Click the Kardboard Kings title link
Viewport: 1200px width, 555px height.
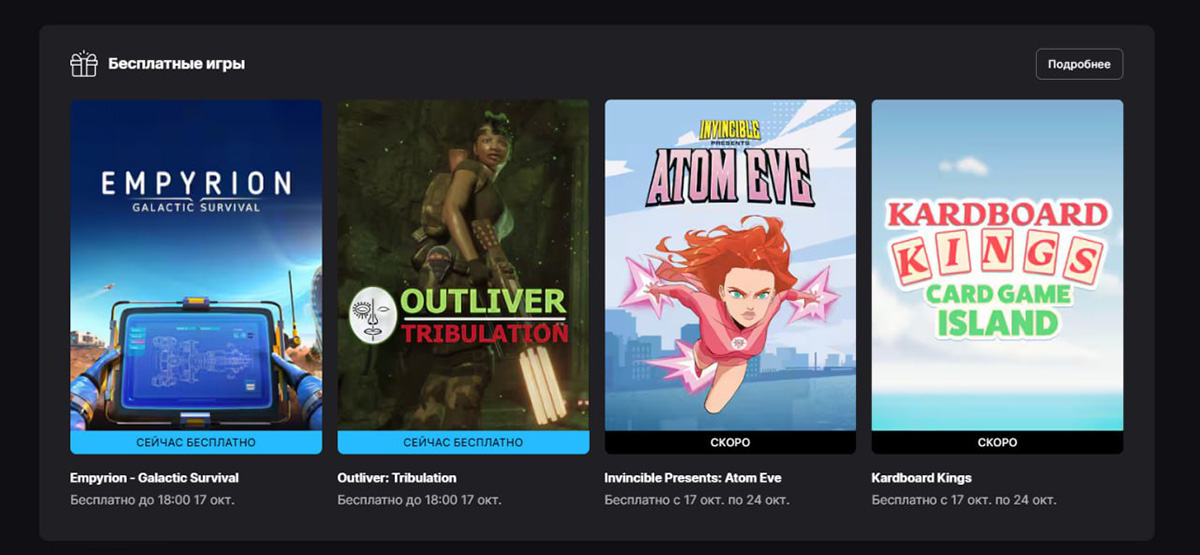(922, 478)
